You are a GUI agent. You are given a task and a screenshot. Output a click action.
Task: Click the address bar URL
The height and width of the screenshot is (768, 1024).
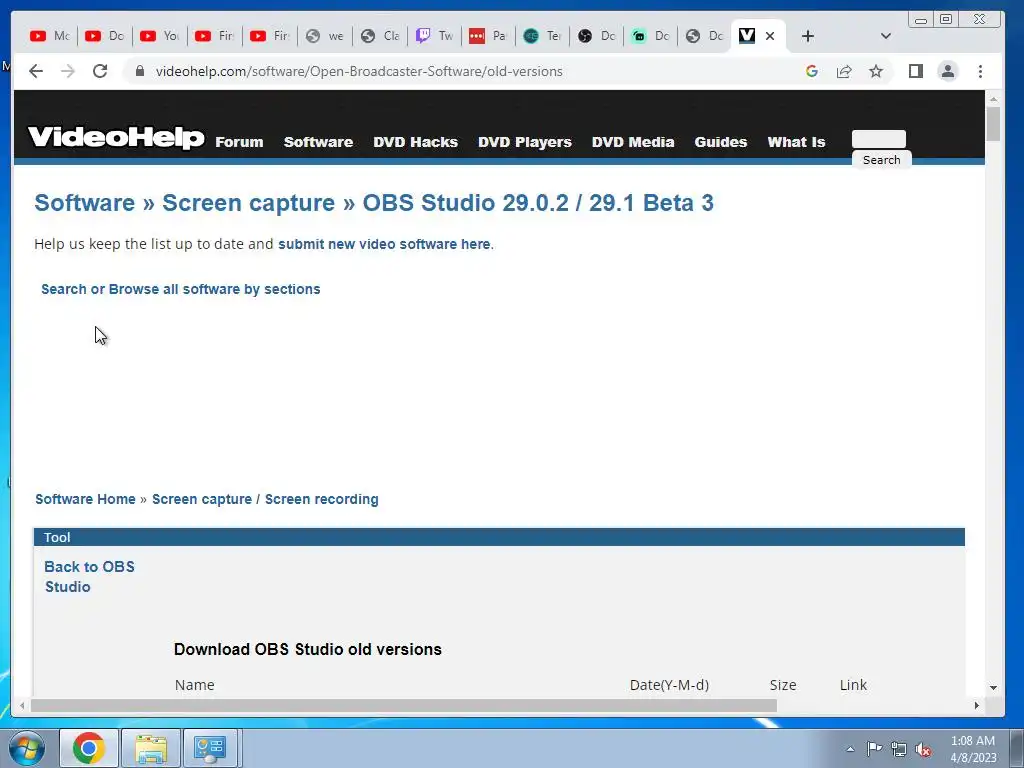click(x=359, y=71)
